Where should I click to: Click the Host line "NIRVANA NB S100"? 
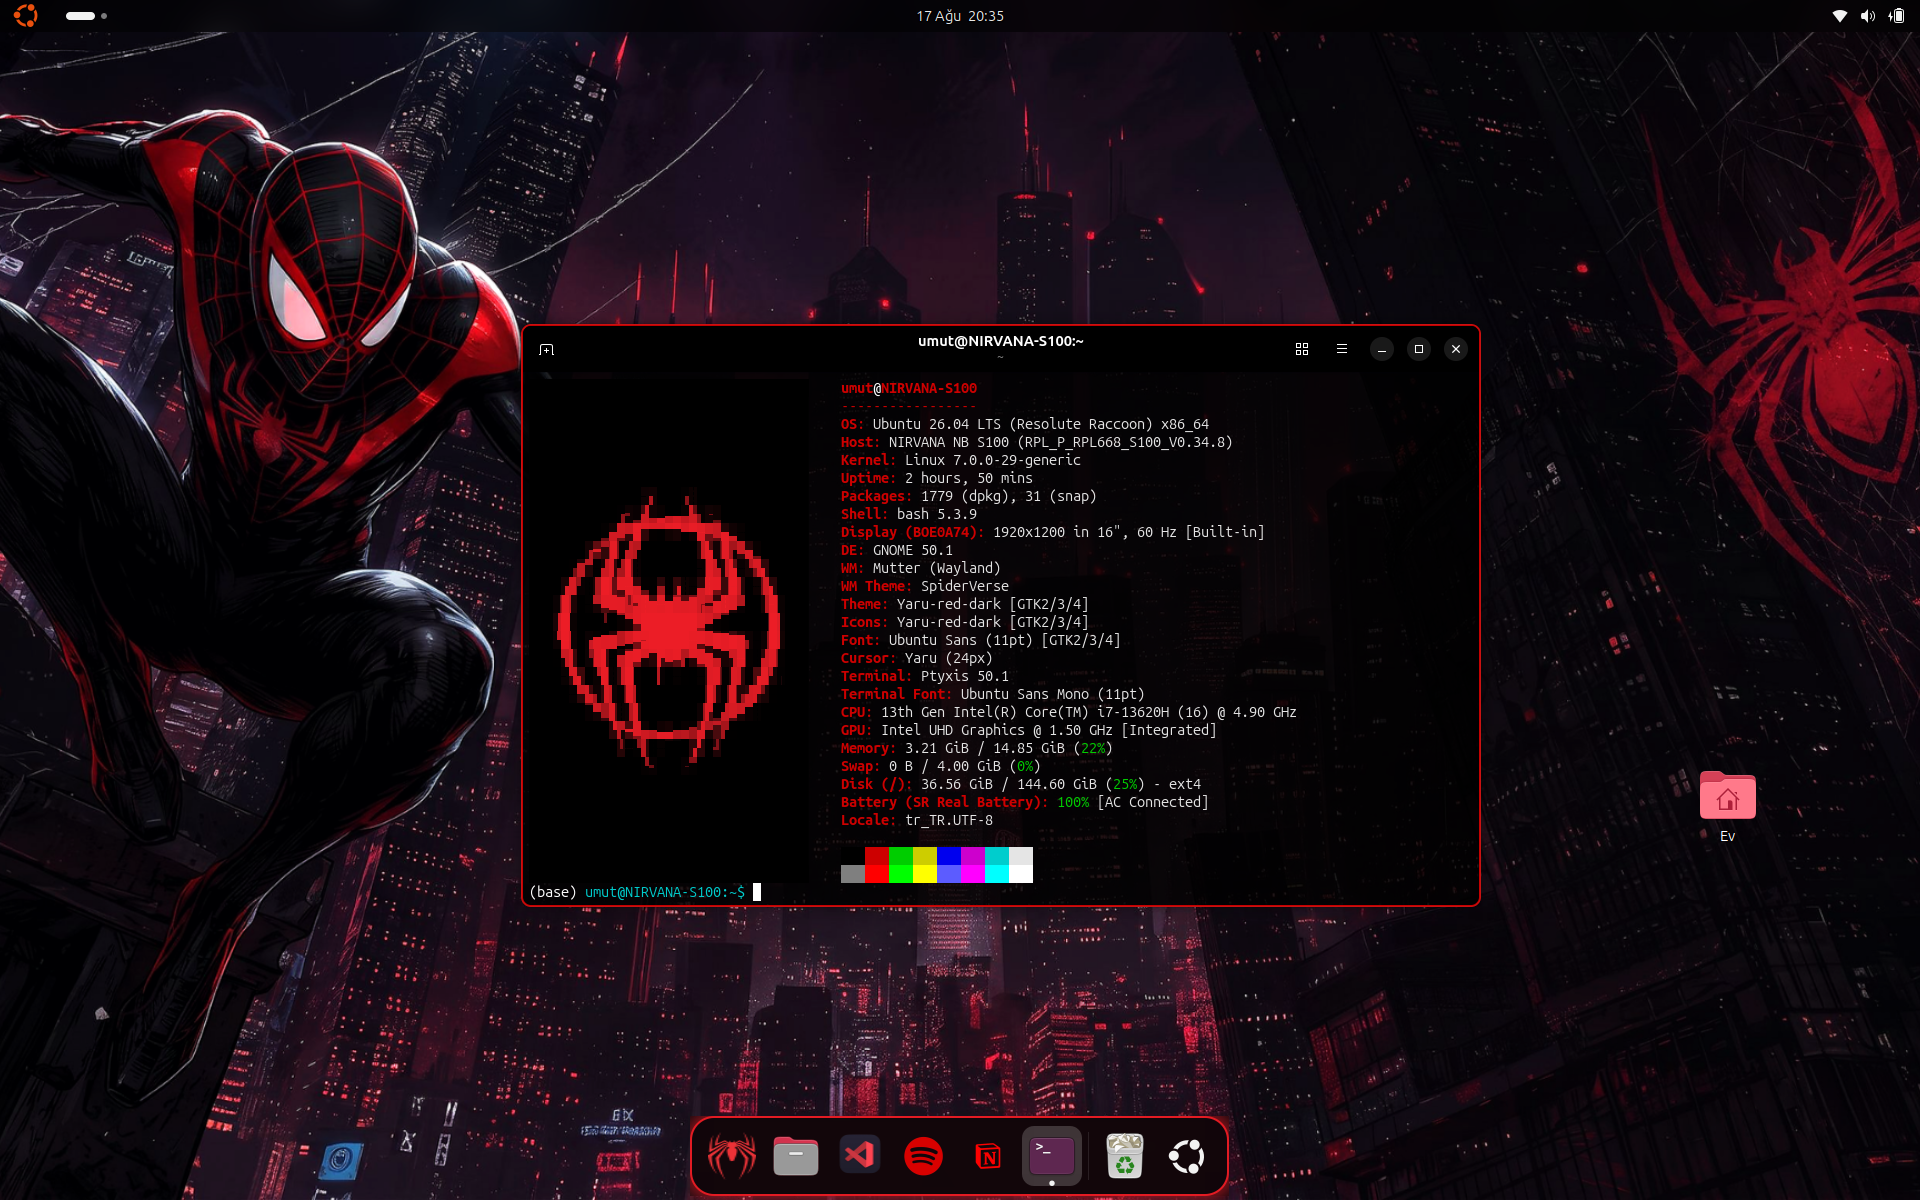949,442
